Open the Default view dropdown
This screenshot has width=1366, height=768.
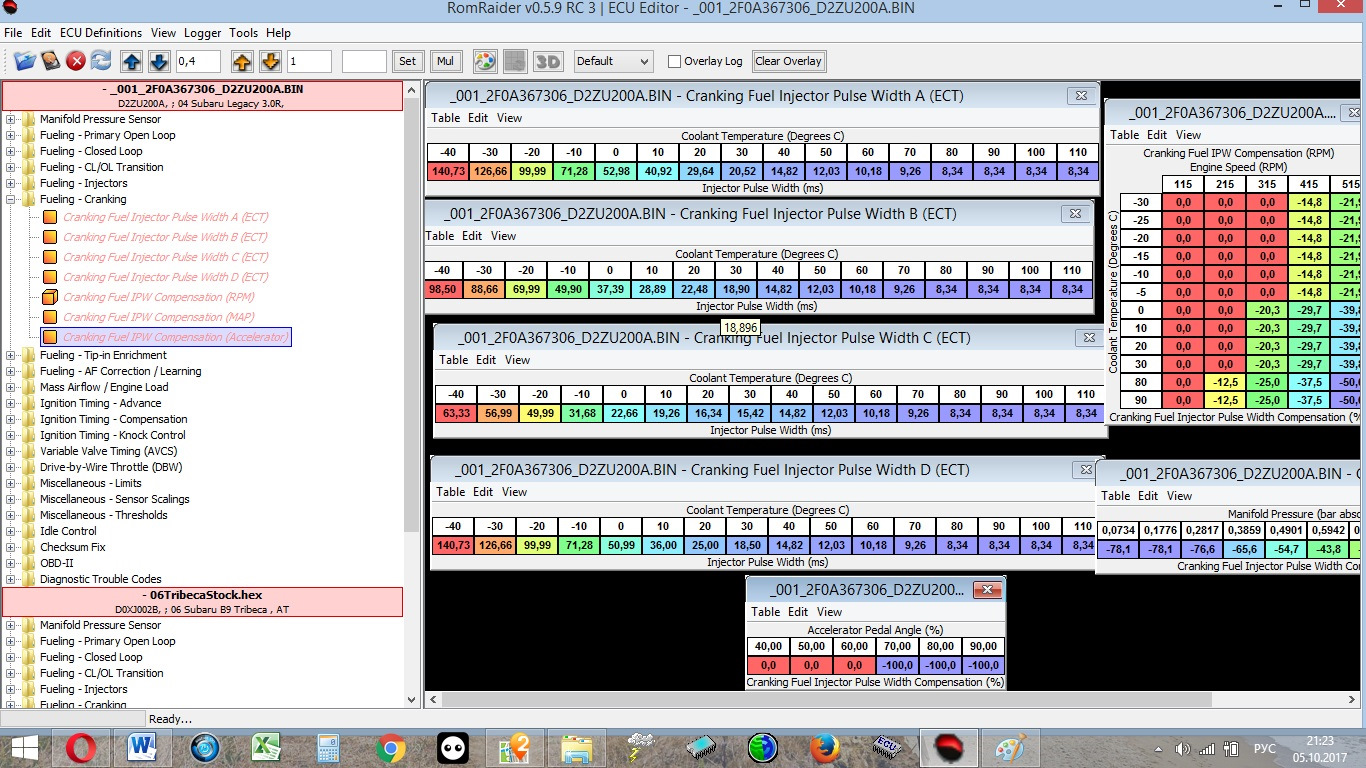click(x=614, y=61)
